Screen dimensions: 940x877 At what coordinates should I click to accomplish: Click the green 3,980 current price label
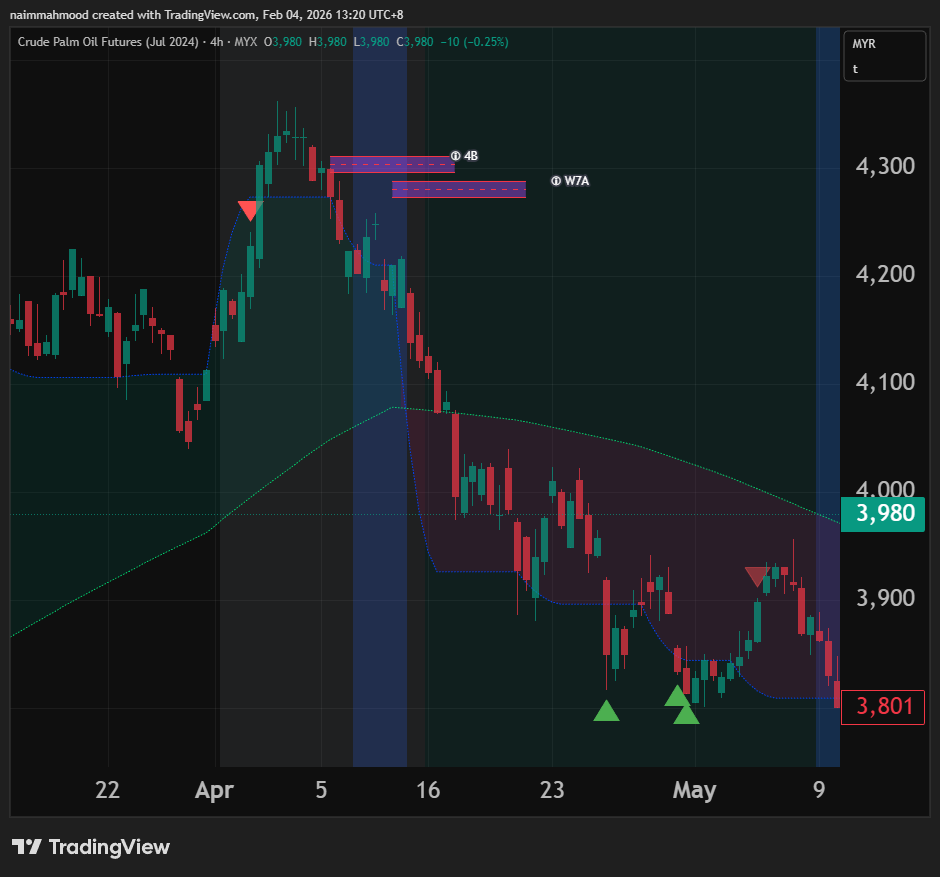[x=882, y=515]
